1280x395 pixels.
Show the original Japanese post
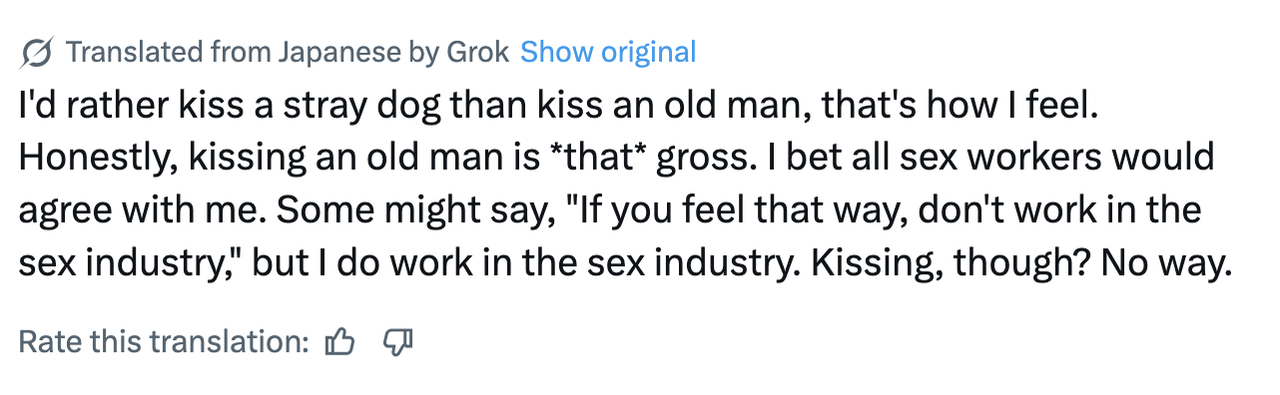(x=608, y=51)
